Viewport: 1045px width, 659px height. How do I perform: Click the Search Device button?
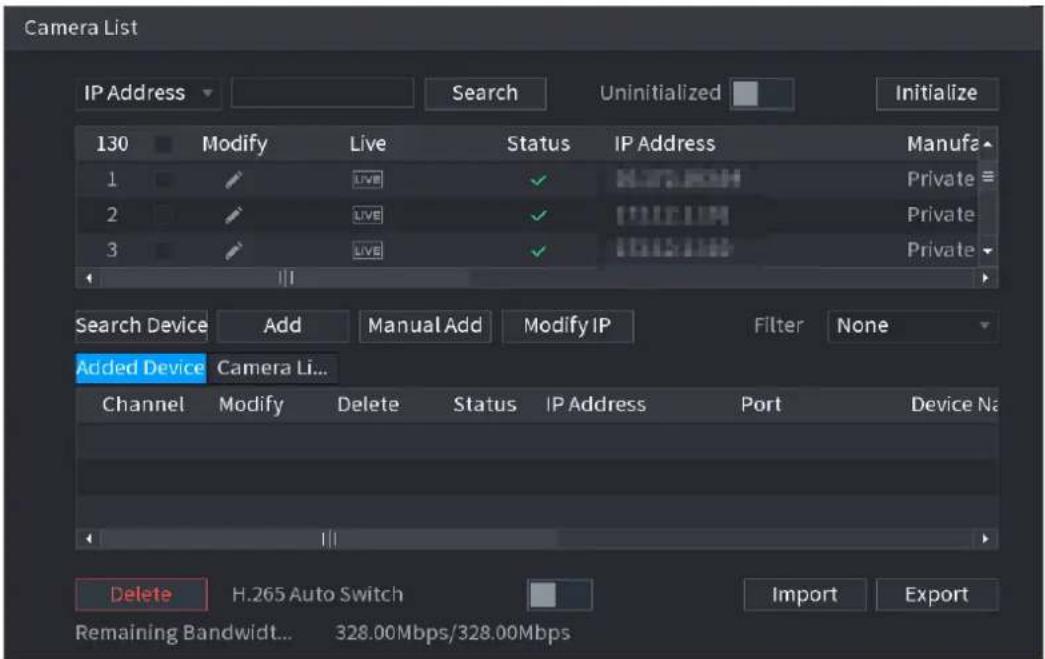[141, 326]
